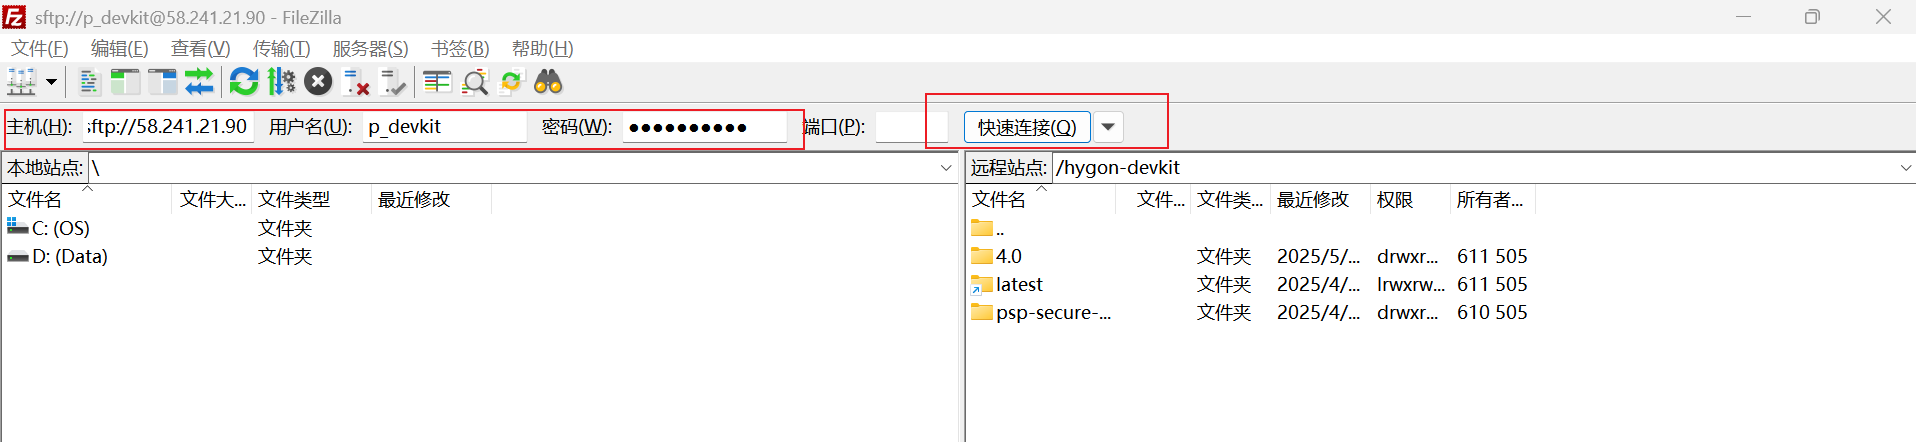Expand the 远程站点 path dropdown
1916x442 pixels.
1906,168
